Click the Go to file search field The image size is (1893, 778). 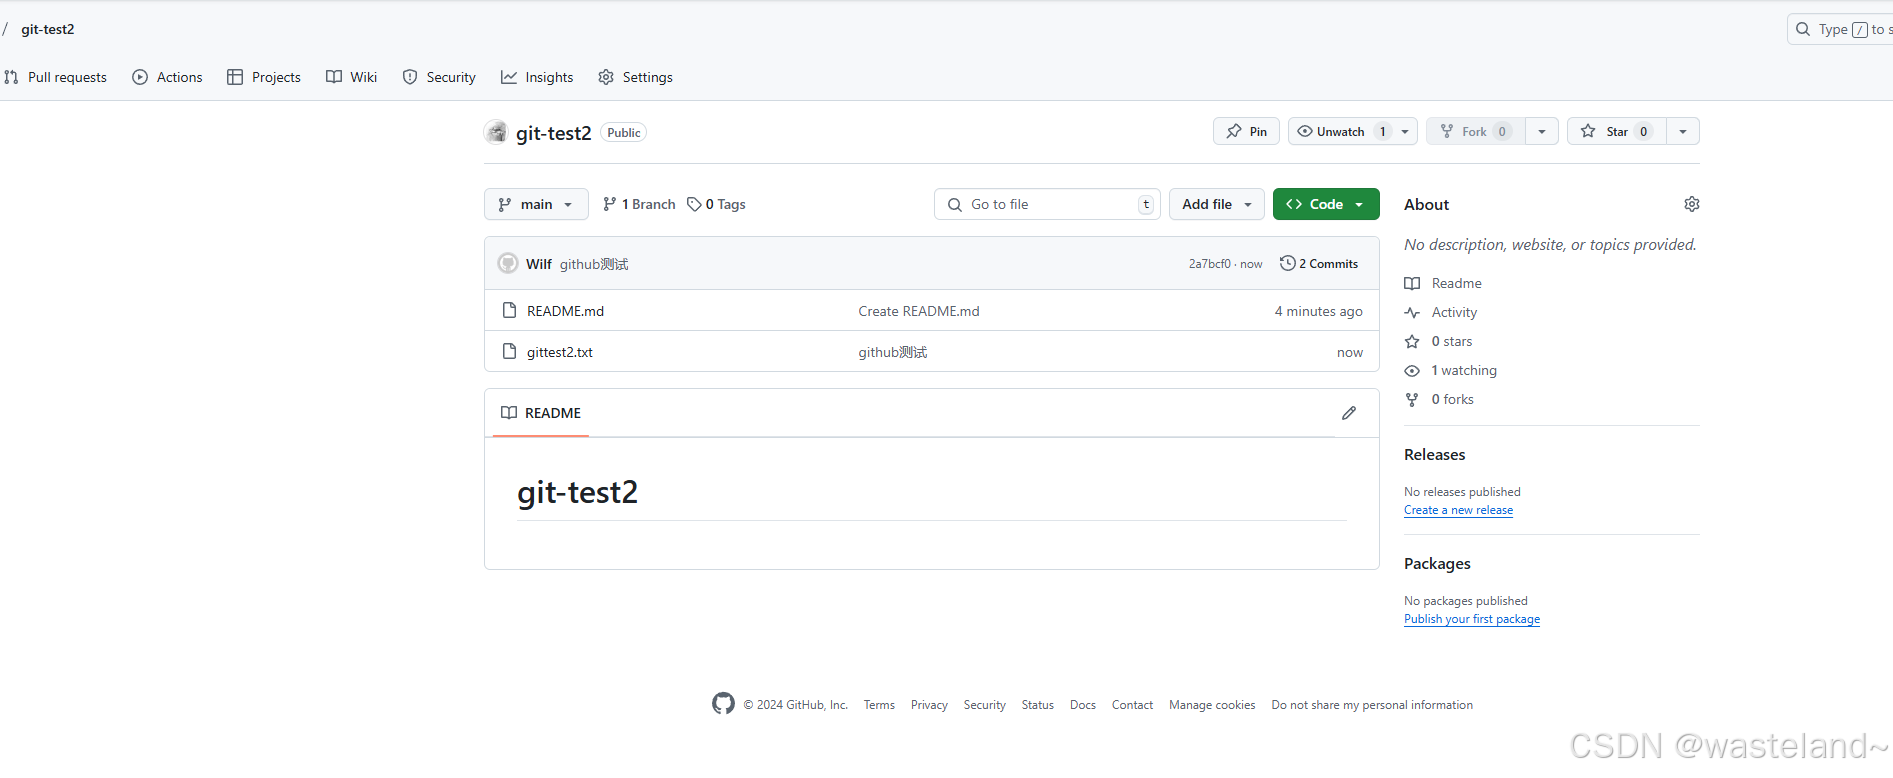point(1047,204)
